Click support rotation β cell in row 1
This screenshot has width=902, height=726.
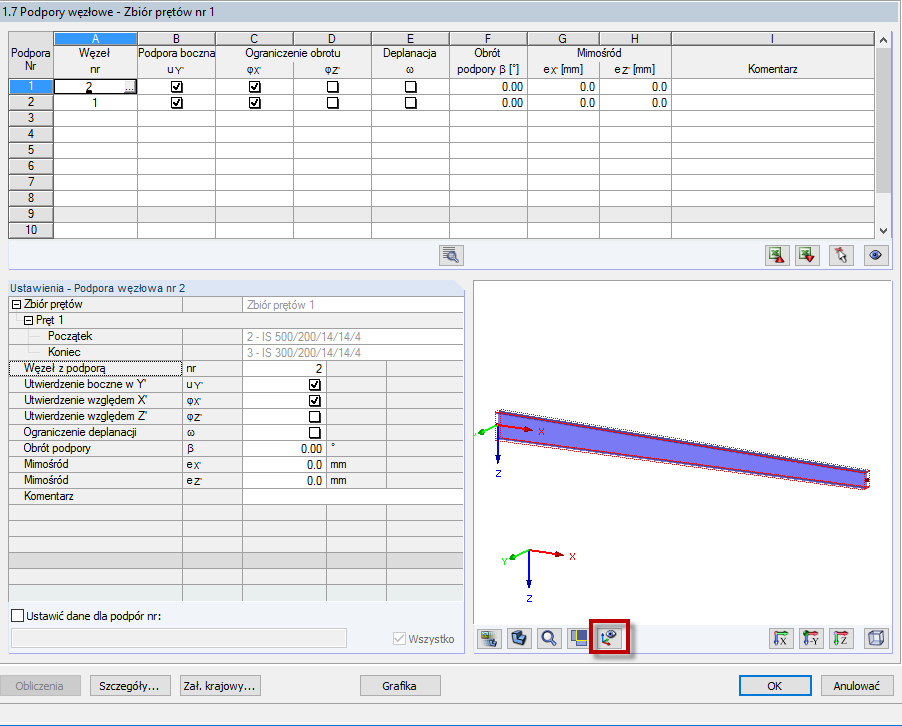[488, 87]
